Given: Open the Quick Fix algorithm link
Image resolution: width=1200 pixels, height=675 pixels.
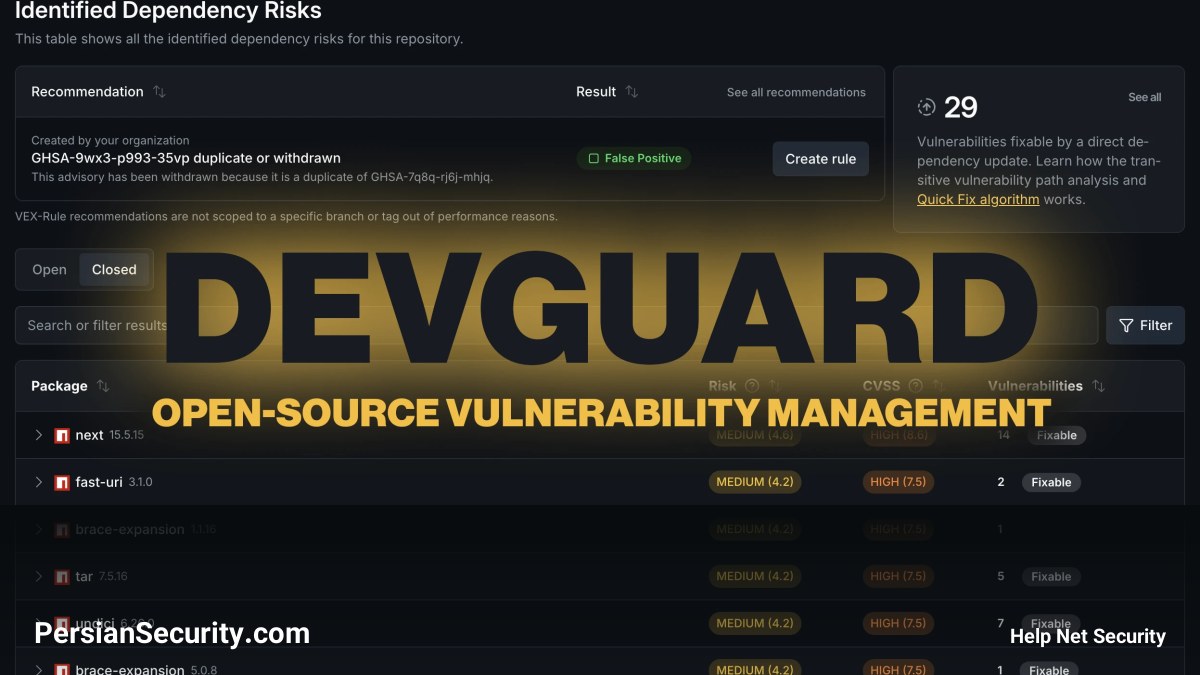Looking at the screenshot, I should click(978, 199).
